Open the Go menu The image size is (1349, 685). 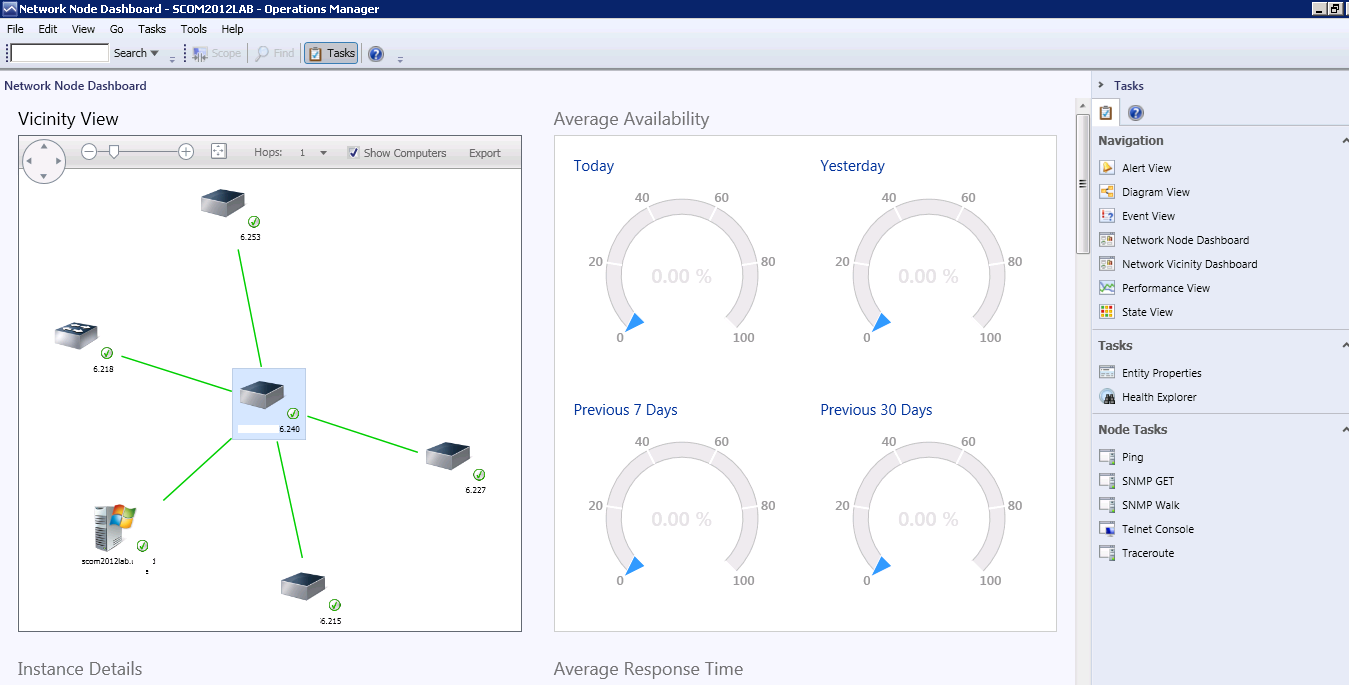(x=117, y=29)
